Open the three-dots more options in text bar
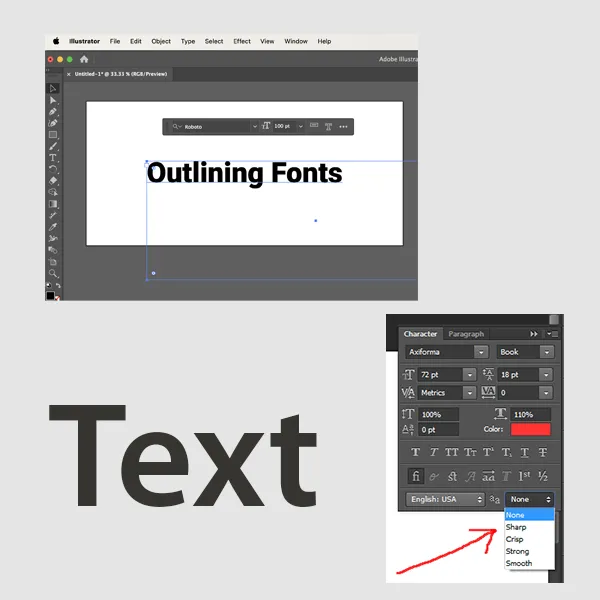 [343, 127]
